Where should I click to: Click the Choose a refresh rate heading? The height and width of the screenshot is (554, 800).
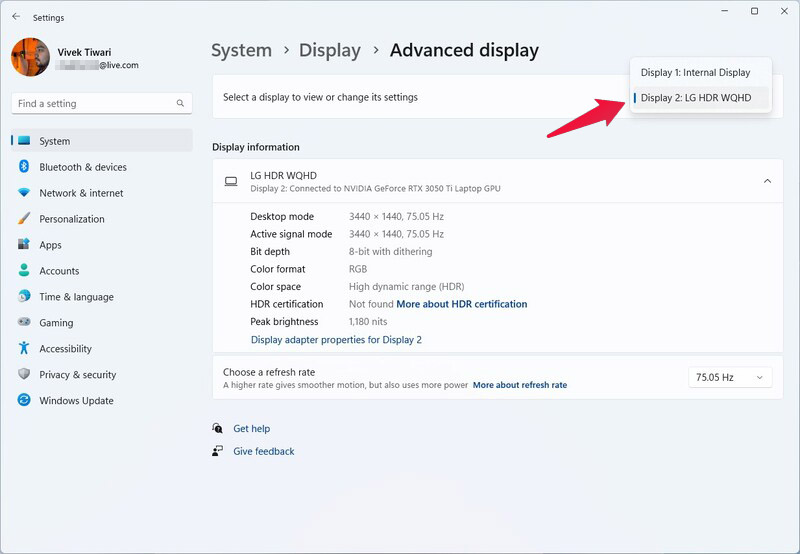269,372
